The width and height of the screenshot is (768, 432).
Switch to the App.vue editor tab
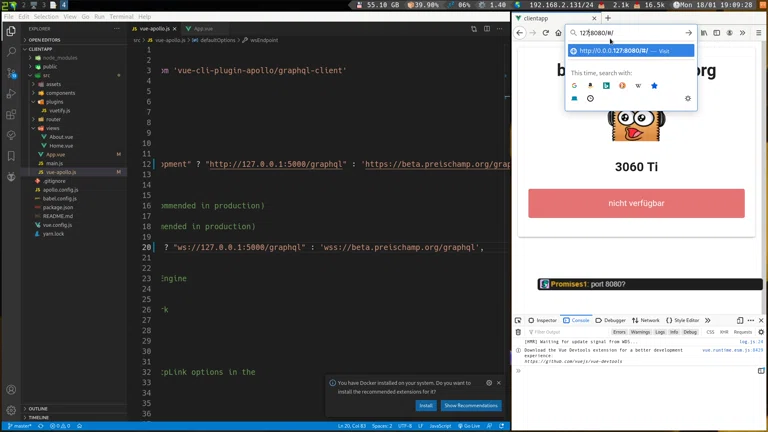[203, 29]
